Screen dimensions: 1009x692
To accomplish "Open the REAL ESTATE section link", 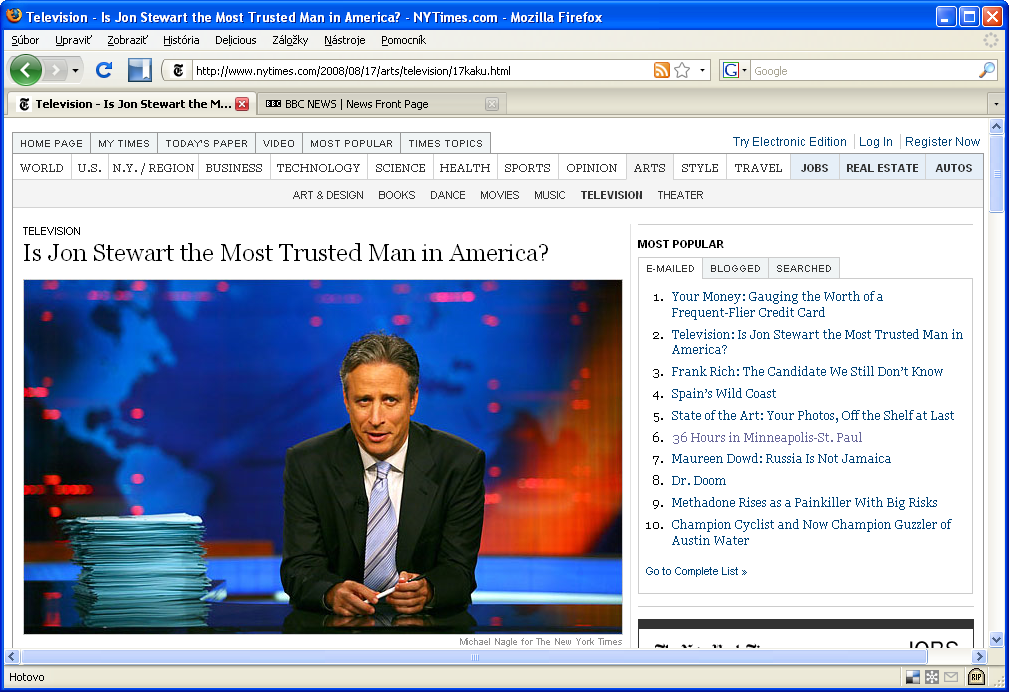I will pos(882,168).
